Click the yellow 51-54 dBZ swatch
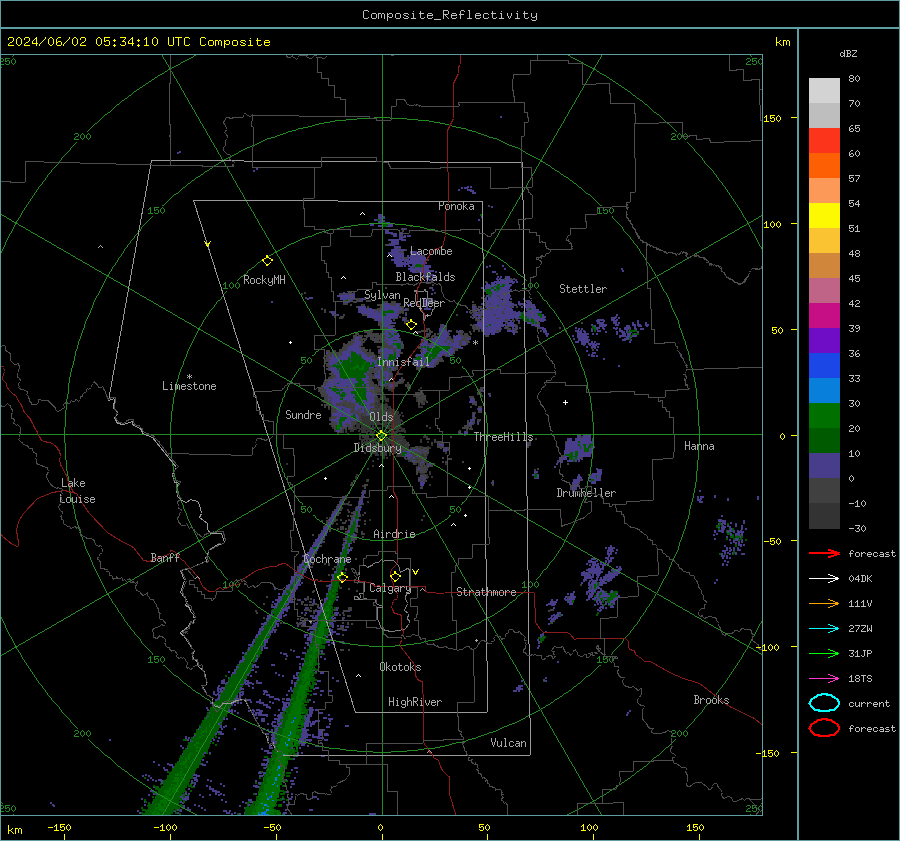Image resolution: width=900 pixels, height=841 pixels. tap(824, 216)
